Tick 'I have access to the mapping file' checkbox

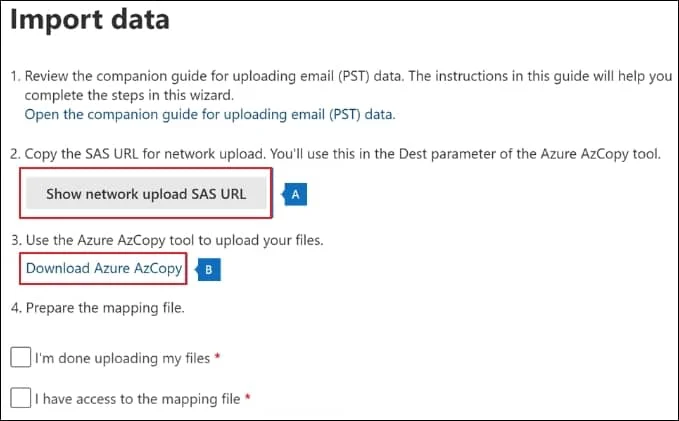point(20,398)
